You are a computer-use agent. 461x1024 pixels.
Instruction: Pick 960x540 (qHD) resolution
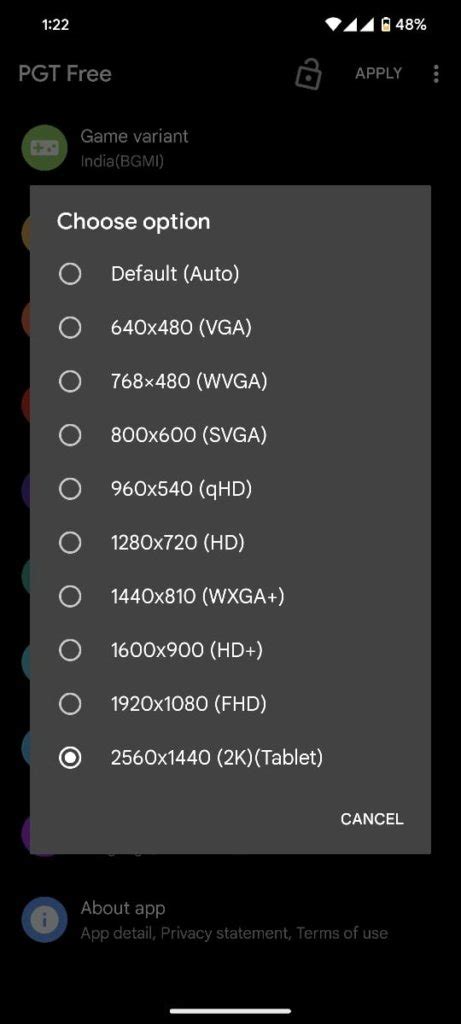click(230, 488)
